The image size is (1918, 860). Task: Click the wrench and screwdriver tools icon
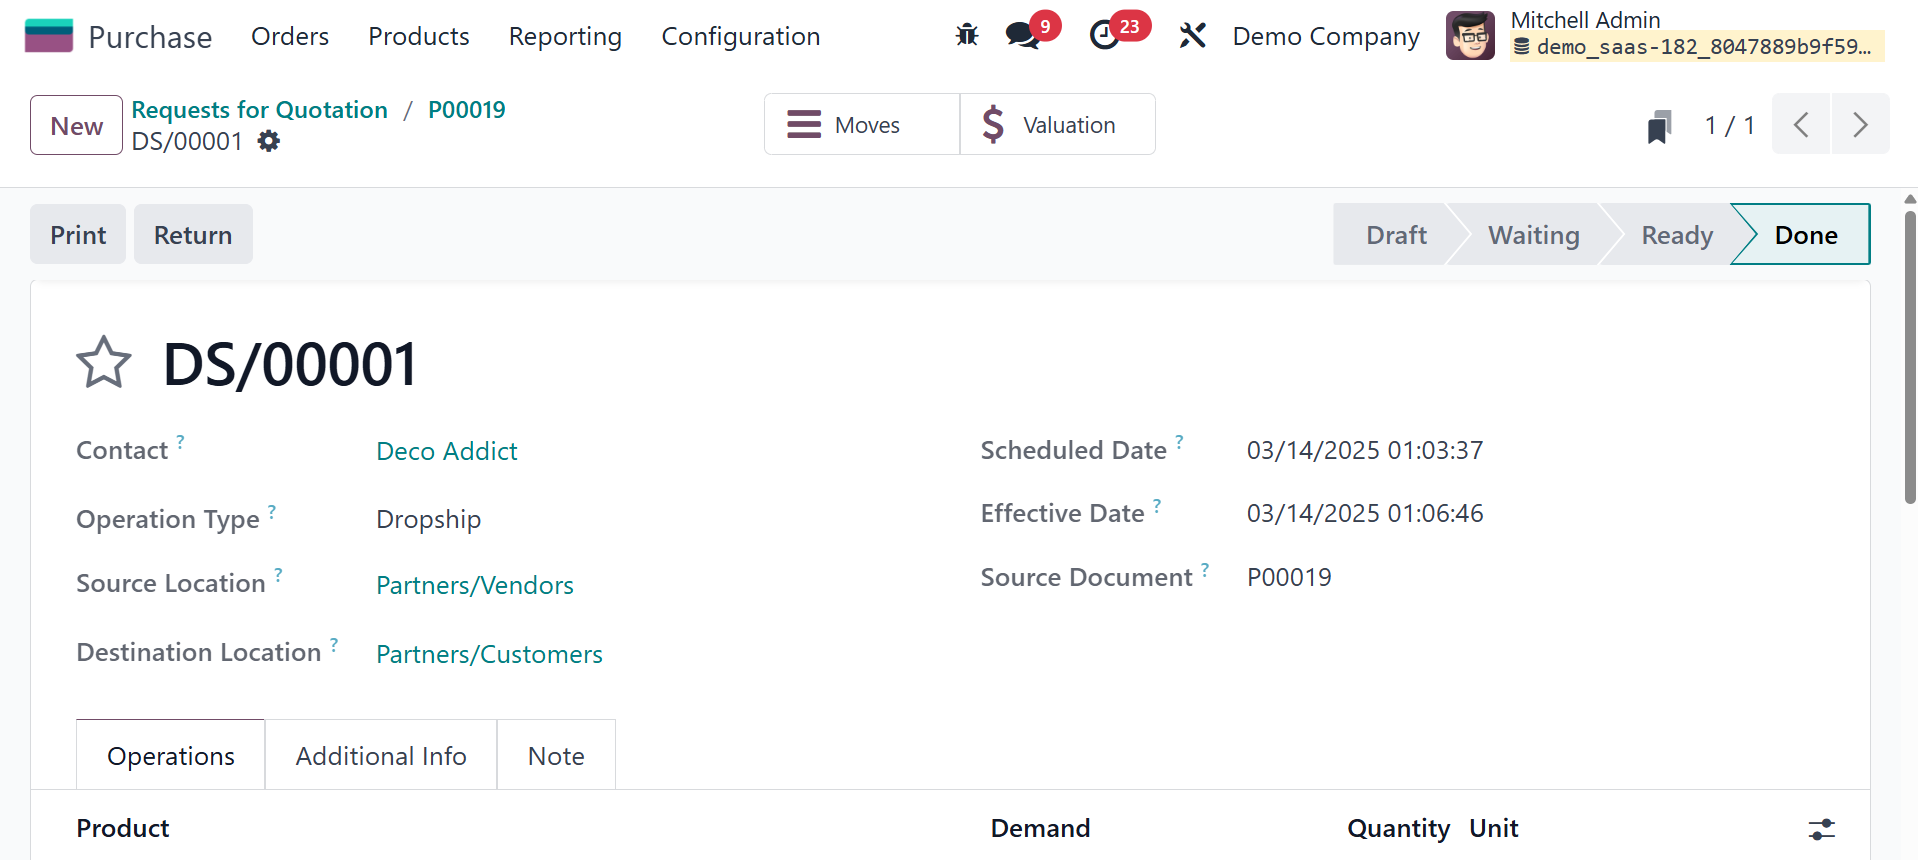[1192, 36]
